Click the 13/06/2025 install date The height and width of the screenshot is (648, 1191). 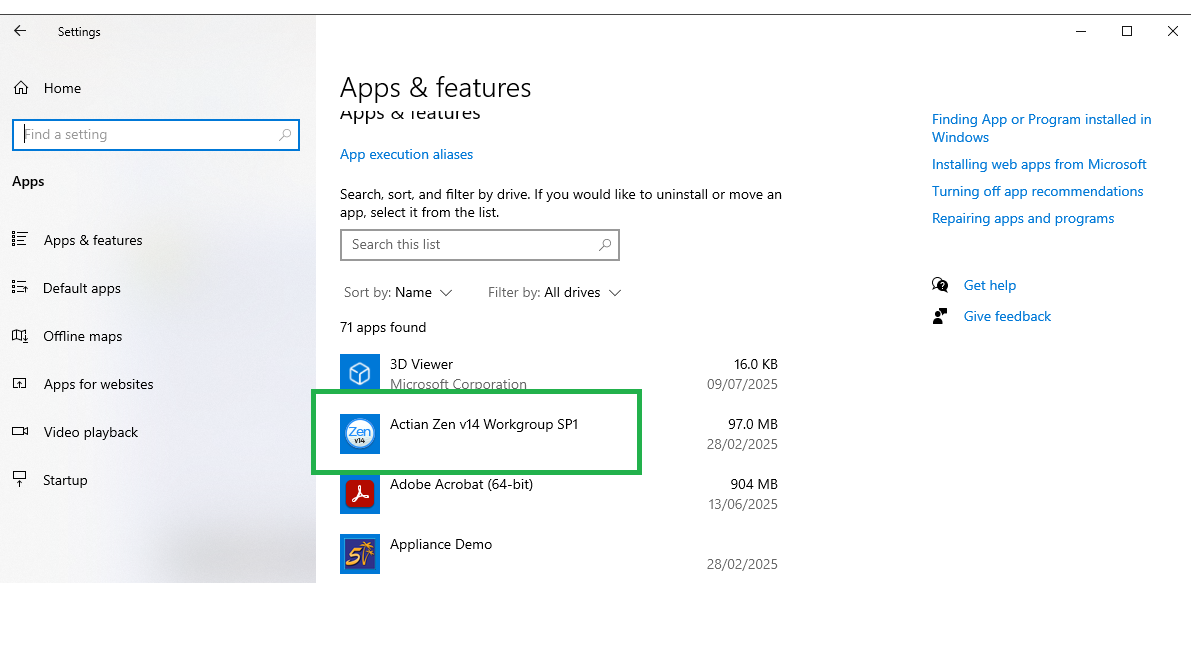(x=743, y=504)
